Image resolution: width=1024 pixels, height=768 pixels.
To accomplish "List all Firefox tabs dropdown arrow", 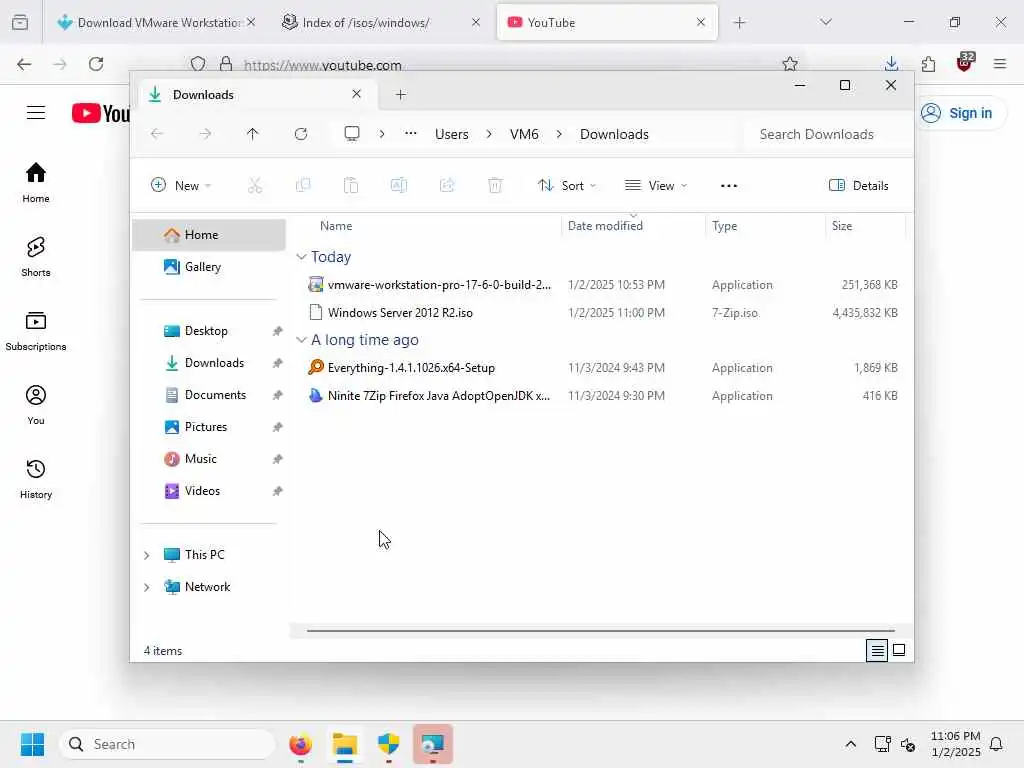I will pos(826,22).
